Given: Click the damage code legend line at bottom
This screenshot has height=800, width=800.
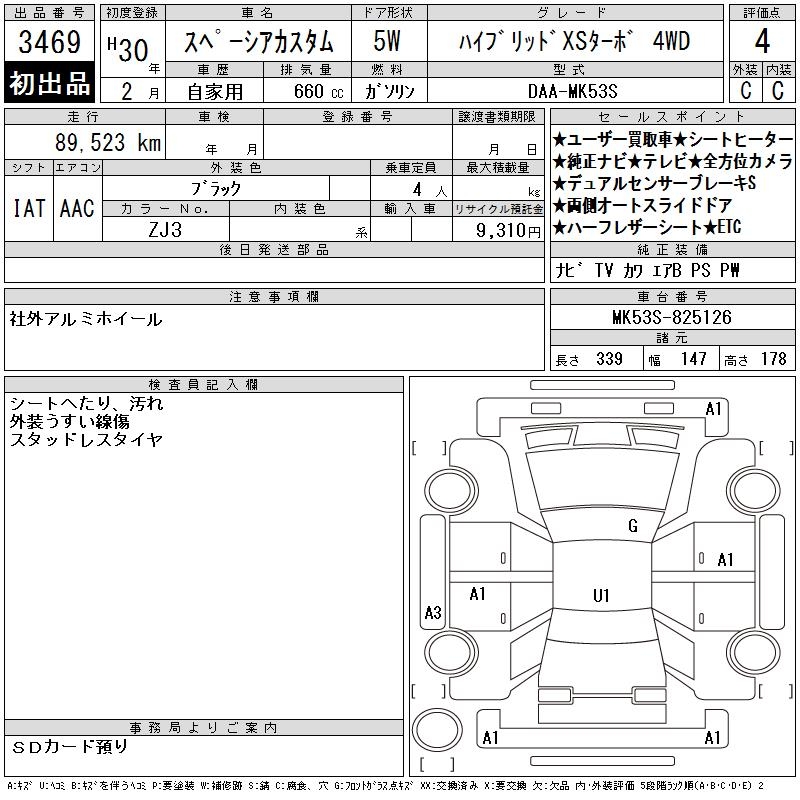Looking at the screenshot, I should pyautogui.click(x=385, y=786).
